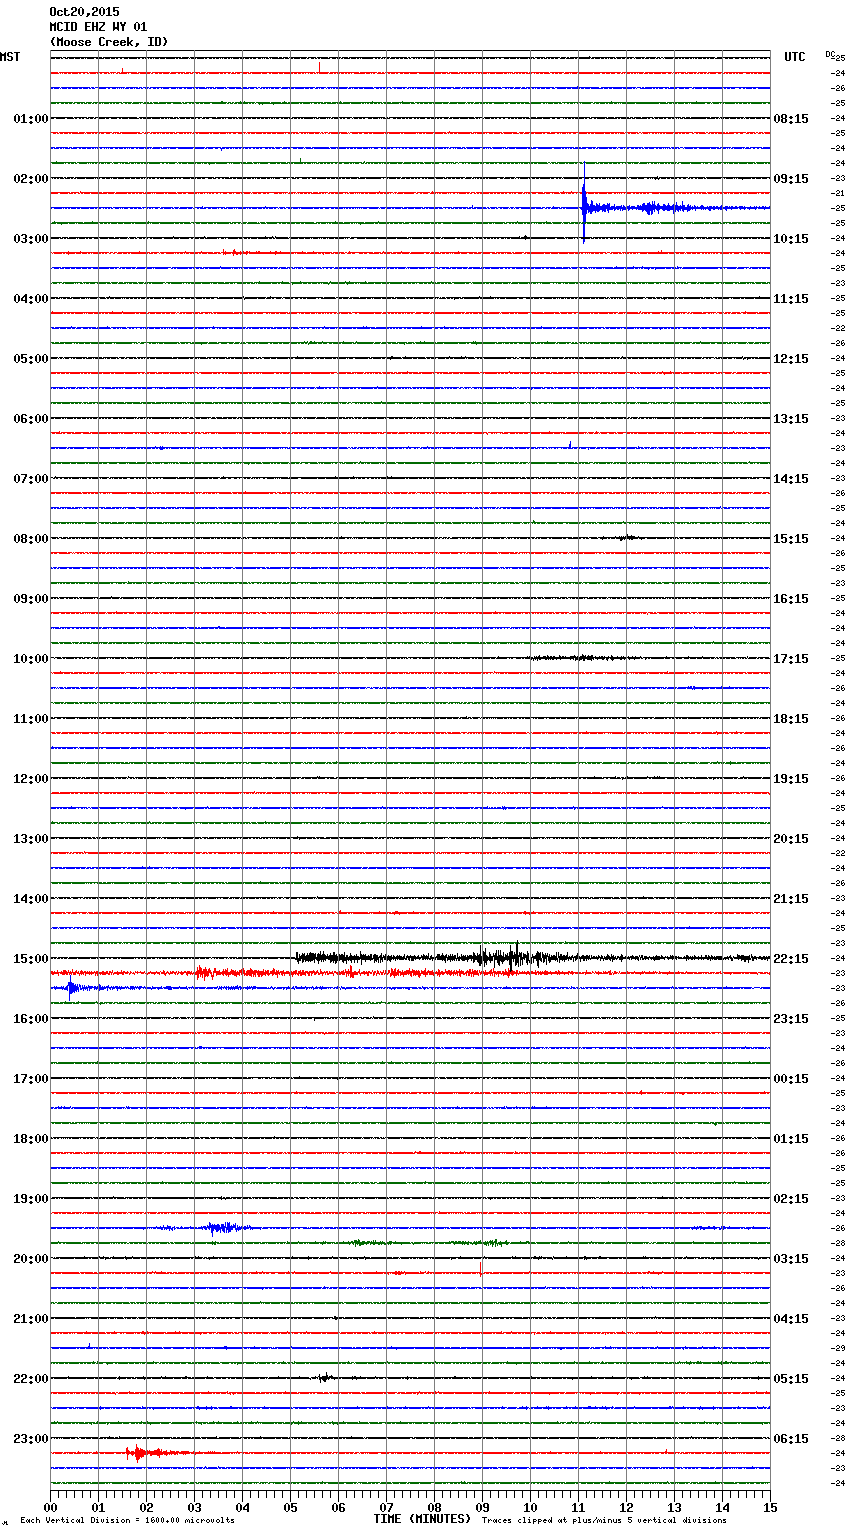850x1534 pixels.
Task: Select the '07:00' MST row label
Action: 30,479
